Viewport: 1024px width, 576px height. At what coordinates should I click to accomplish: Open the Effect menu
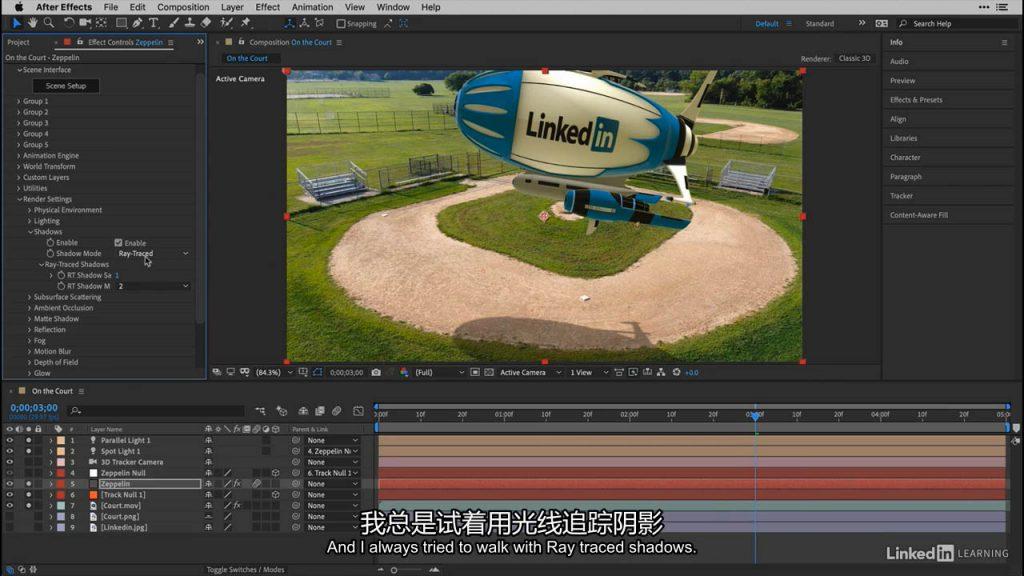point(267,7)
